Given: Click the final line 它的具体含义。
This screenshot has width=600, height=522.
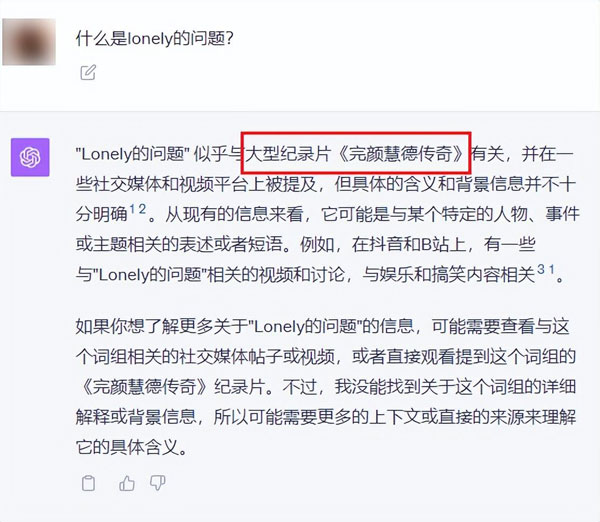Looking at the screenshot, I should click(x=131, y=447).
